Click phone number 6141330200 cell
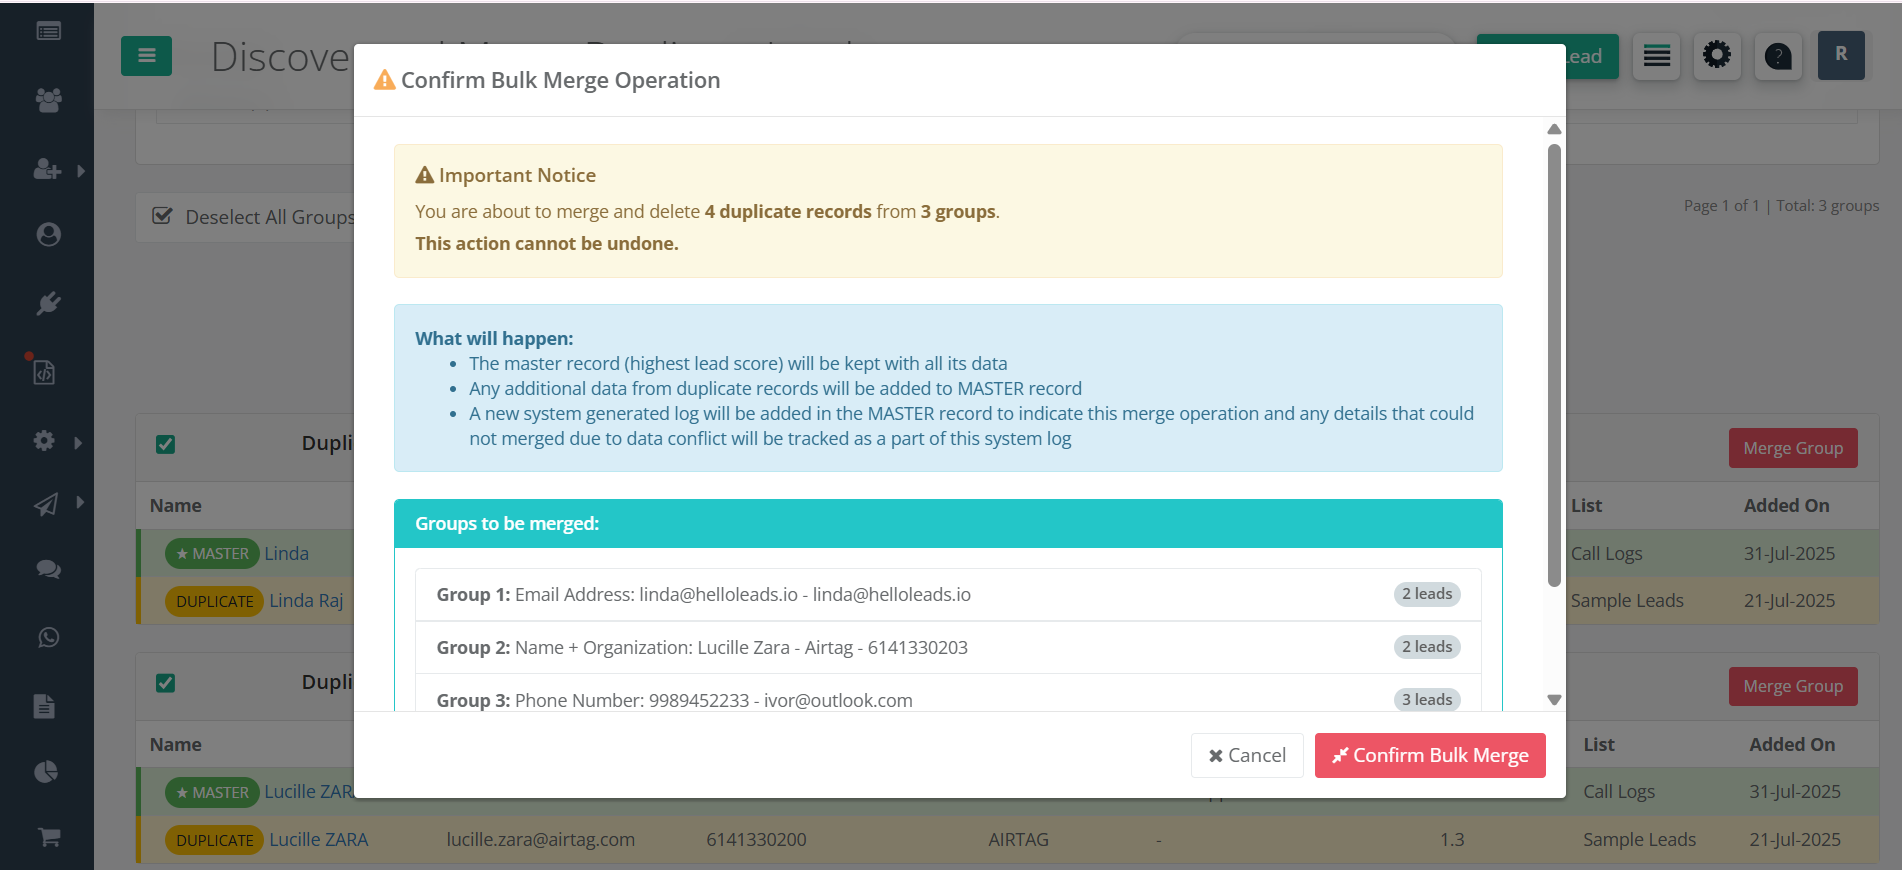Screen dimensions: 1902x870 point(756,839)
